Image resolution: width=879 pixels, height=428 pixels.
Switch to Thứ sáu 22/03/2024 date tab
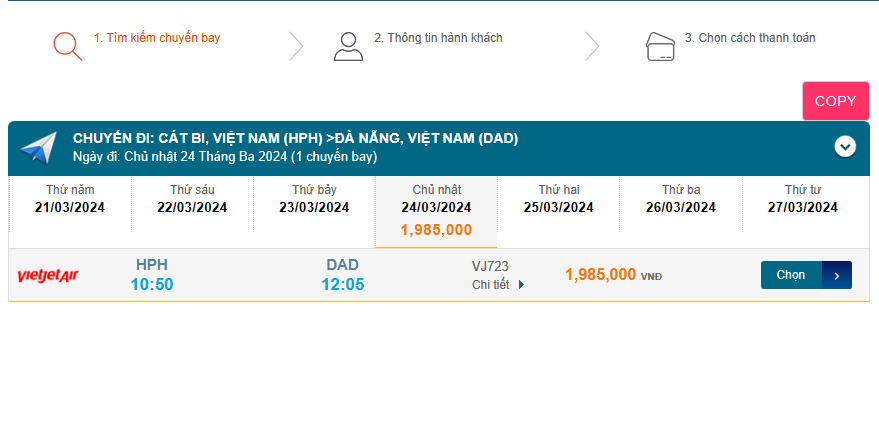pyautogui.click(x=192, y=199)
